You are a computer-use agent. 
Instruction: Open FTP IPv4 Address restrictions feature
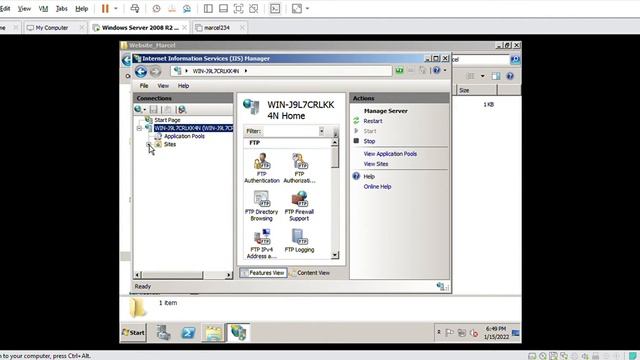[x=262, y=244]
